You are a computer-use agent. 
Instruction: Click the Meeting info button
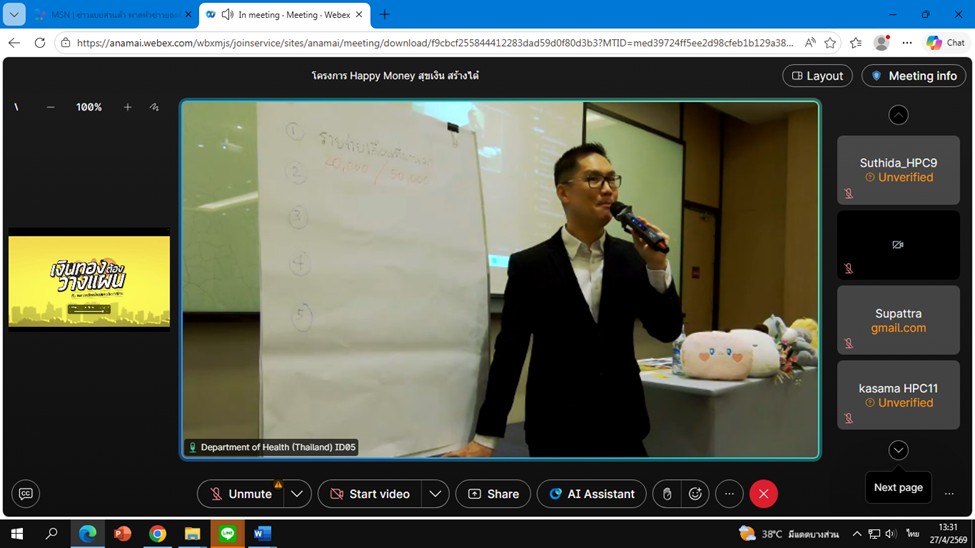point(913,76)
